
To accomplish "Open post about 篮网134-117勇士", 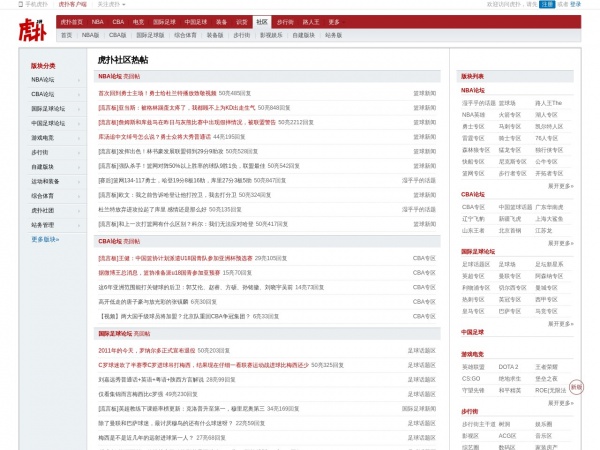I will coord(175,181).
